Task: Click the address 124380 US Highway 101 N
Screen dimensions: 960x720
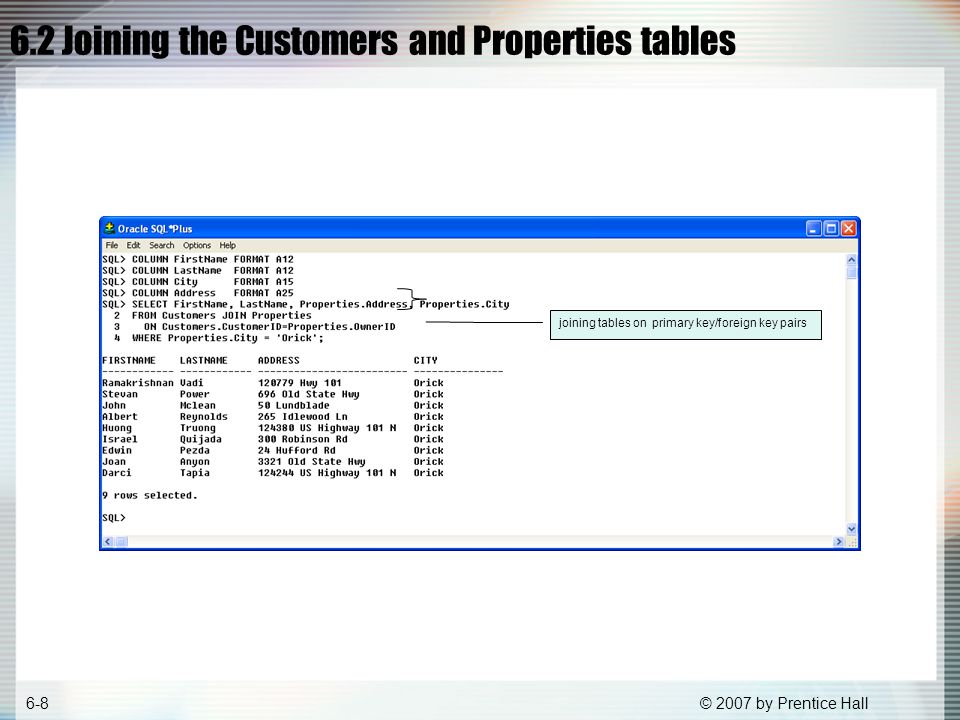Action: [327, 428]
